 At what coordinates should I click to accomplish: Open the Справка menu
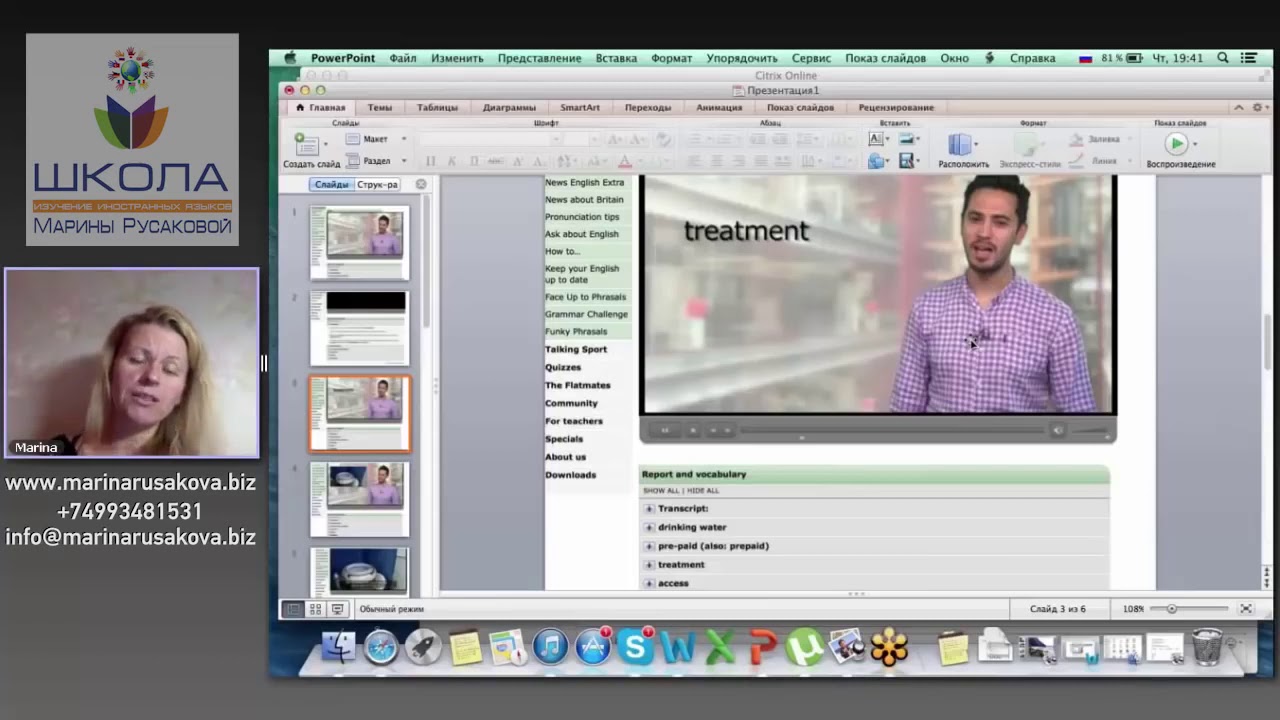tap(1032, 58)
